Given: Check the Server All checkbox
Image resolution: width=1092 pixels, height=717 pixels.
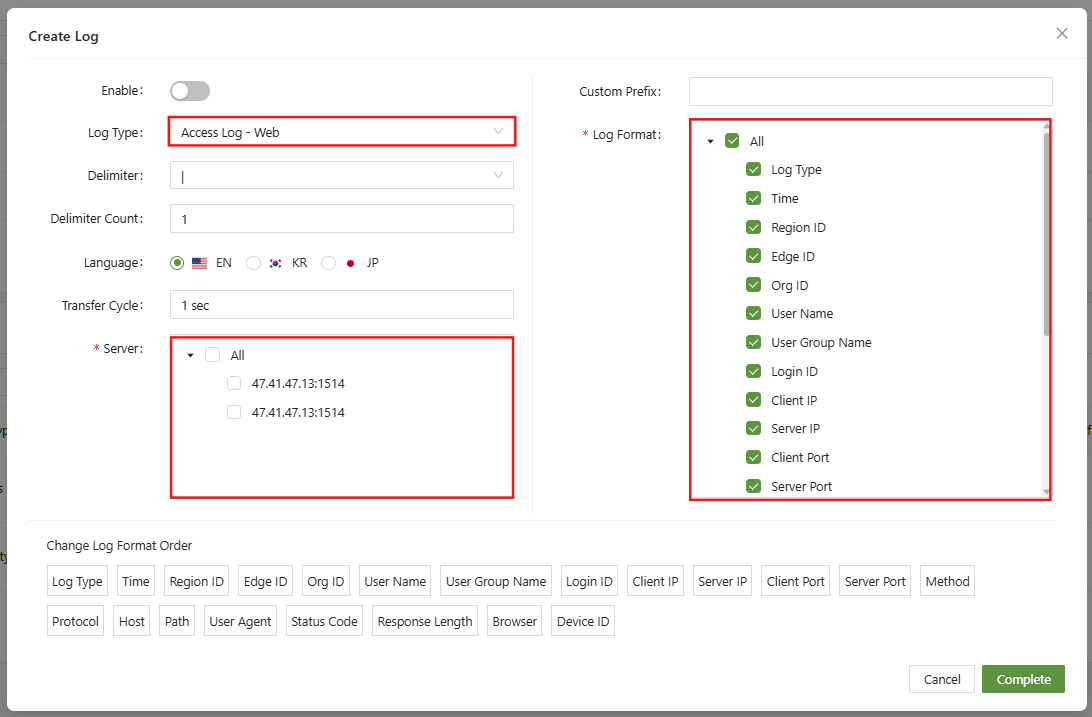Looking at the screenshot, I should (x=212, y=355).
